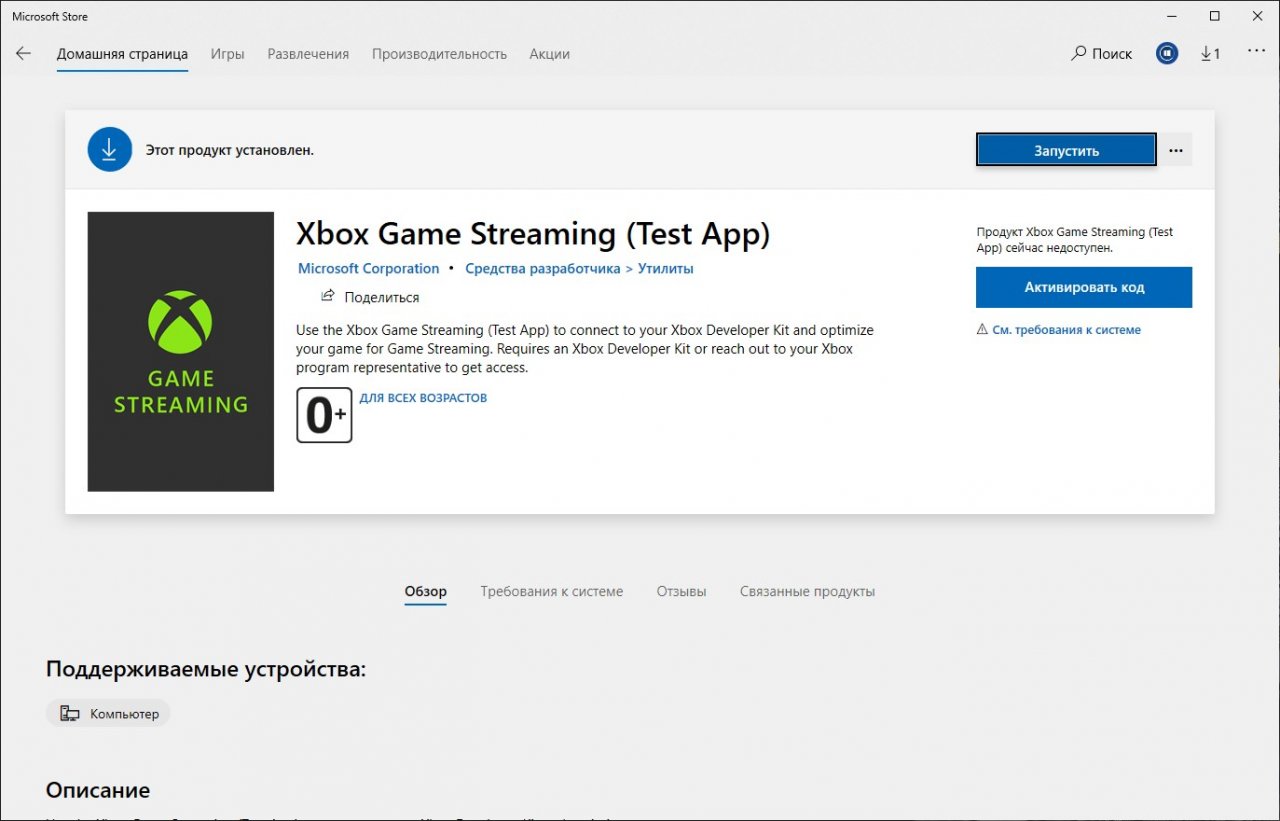Open the Средства разработчика category link
Image resolution: width=1280 pixels, height=821 pixels.
(x=543, y=268)
